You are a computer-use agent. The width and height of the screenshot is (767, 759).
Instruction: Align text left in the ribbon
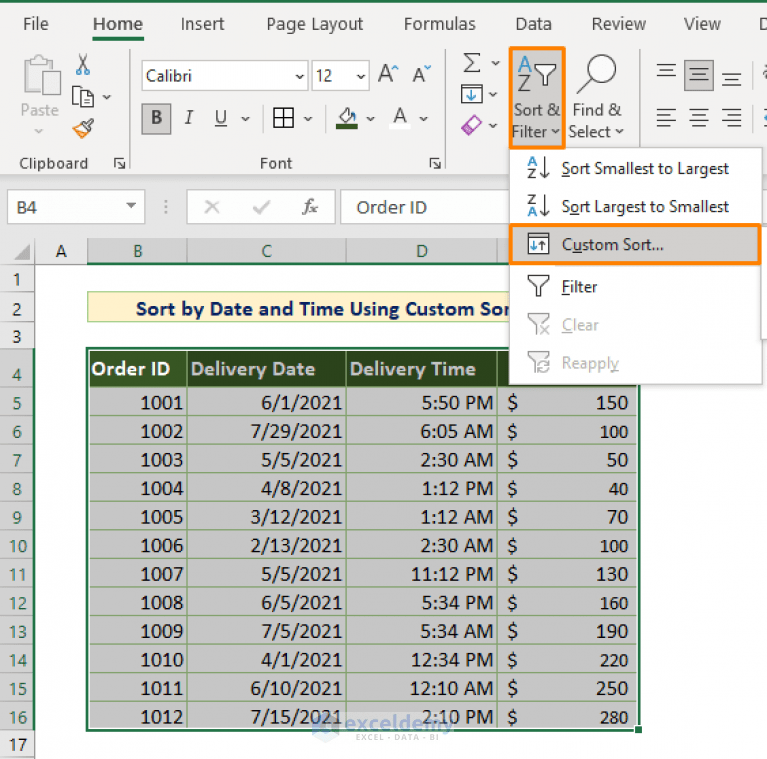(666, 117)
